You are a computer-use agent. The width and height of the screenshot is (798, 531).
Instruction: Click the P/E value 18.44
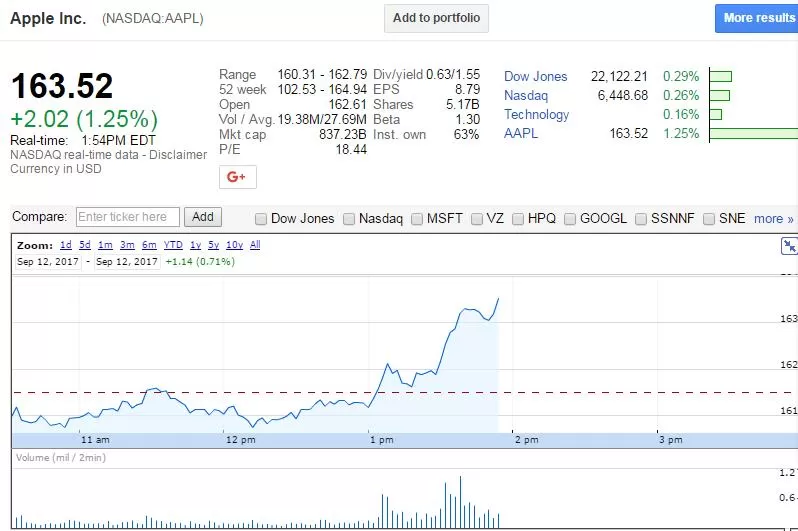coord(351,150)
